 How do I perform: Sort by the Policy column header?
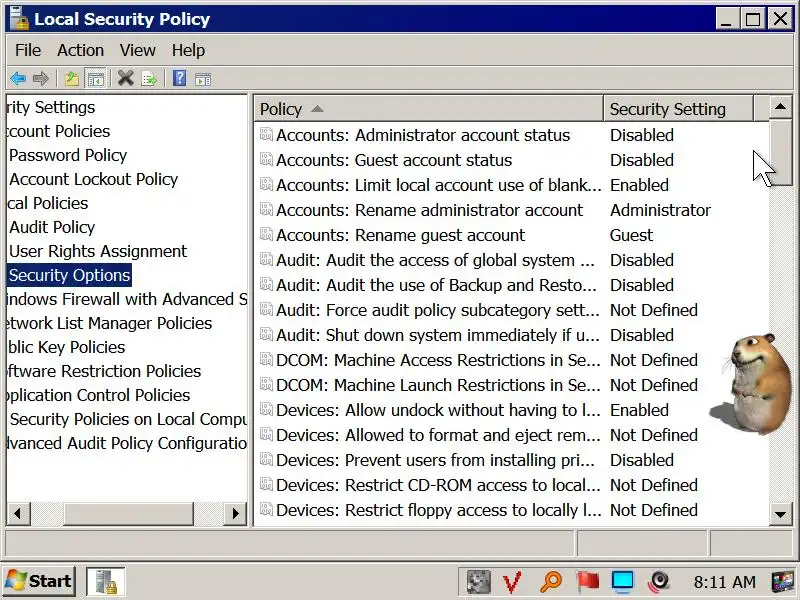[429, 109]
